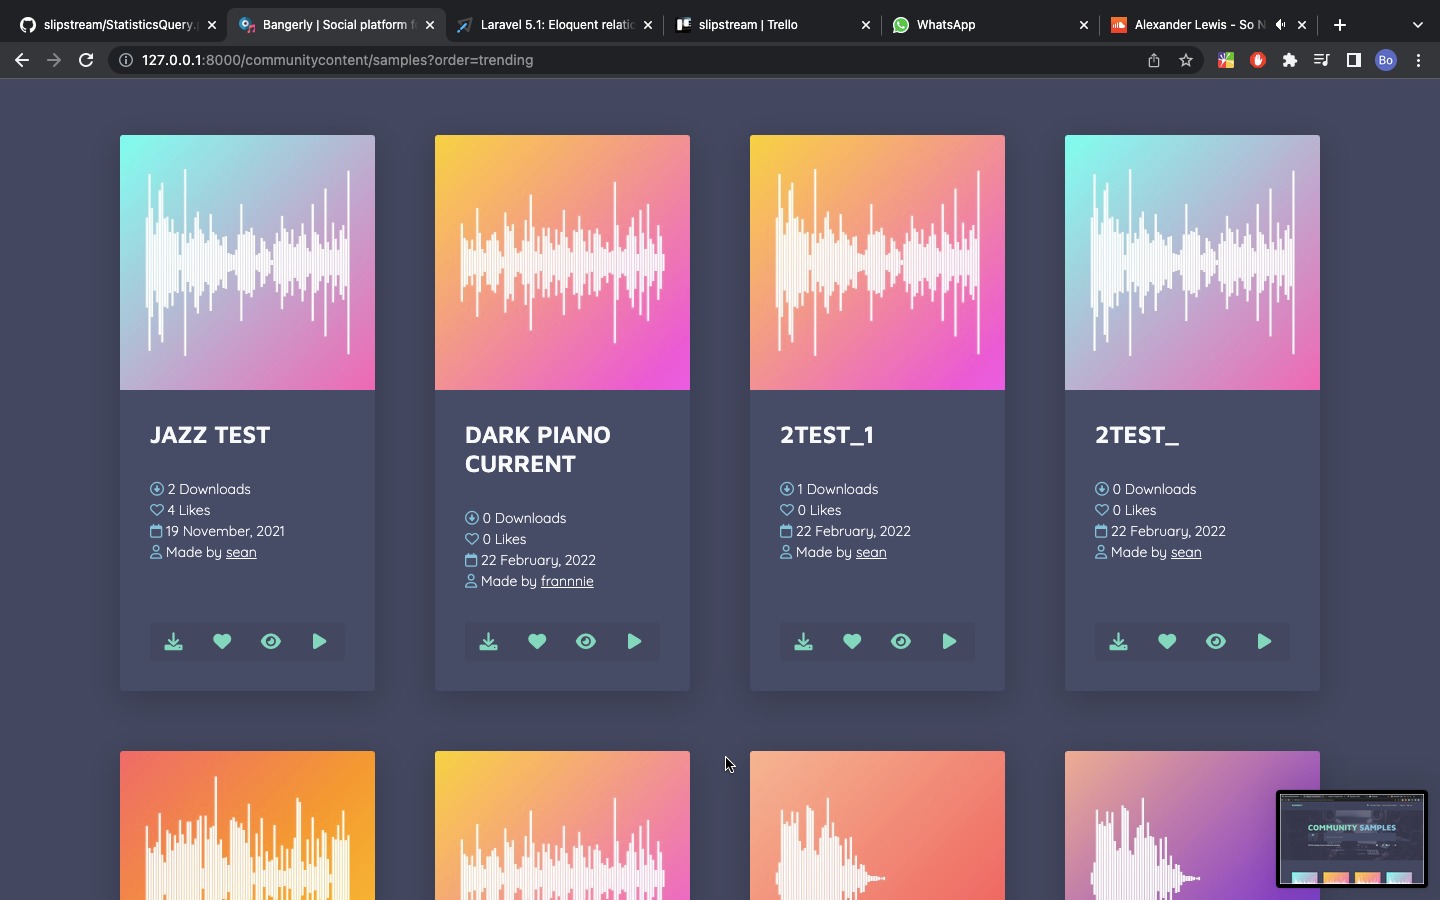The width and height of the screenshot is (1440, 900).
Task: Download the JAZZ TEST sample
Action: 174,642
